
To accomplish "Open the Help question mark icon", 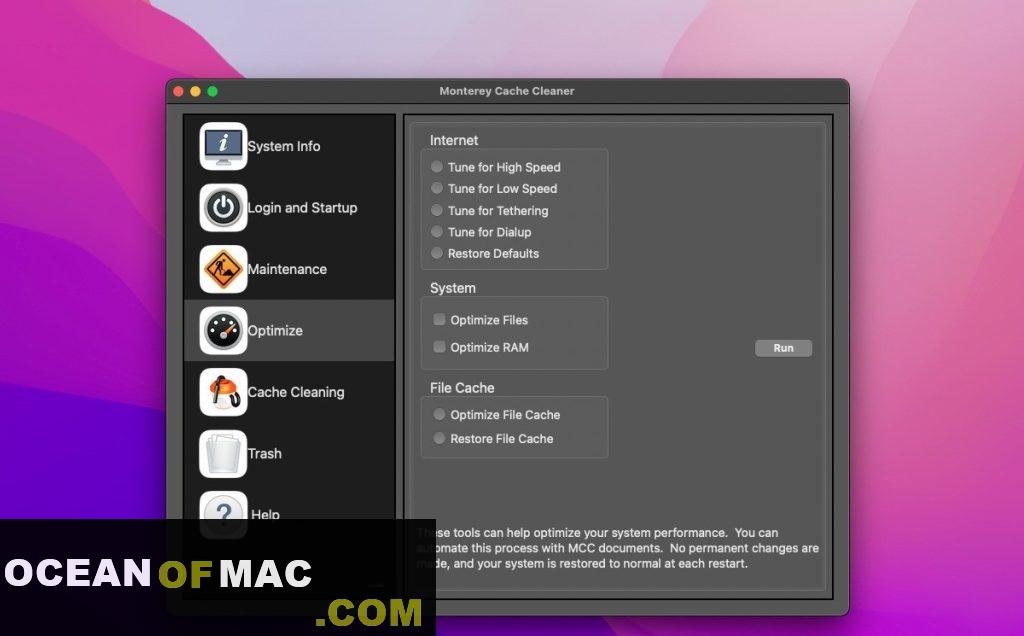I will (x=223, y=515).
